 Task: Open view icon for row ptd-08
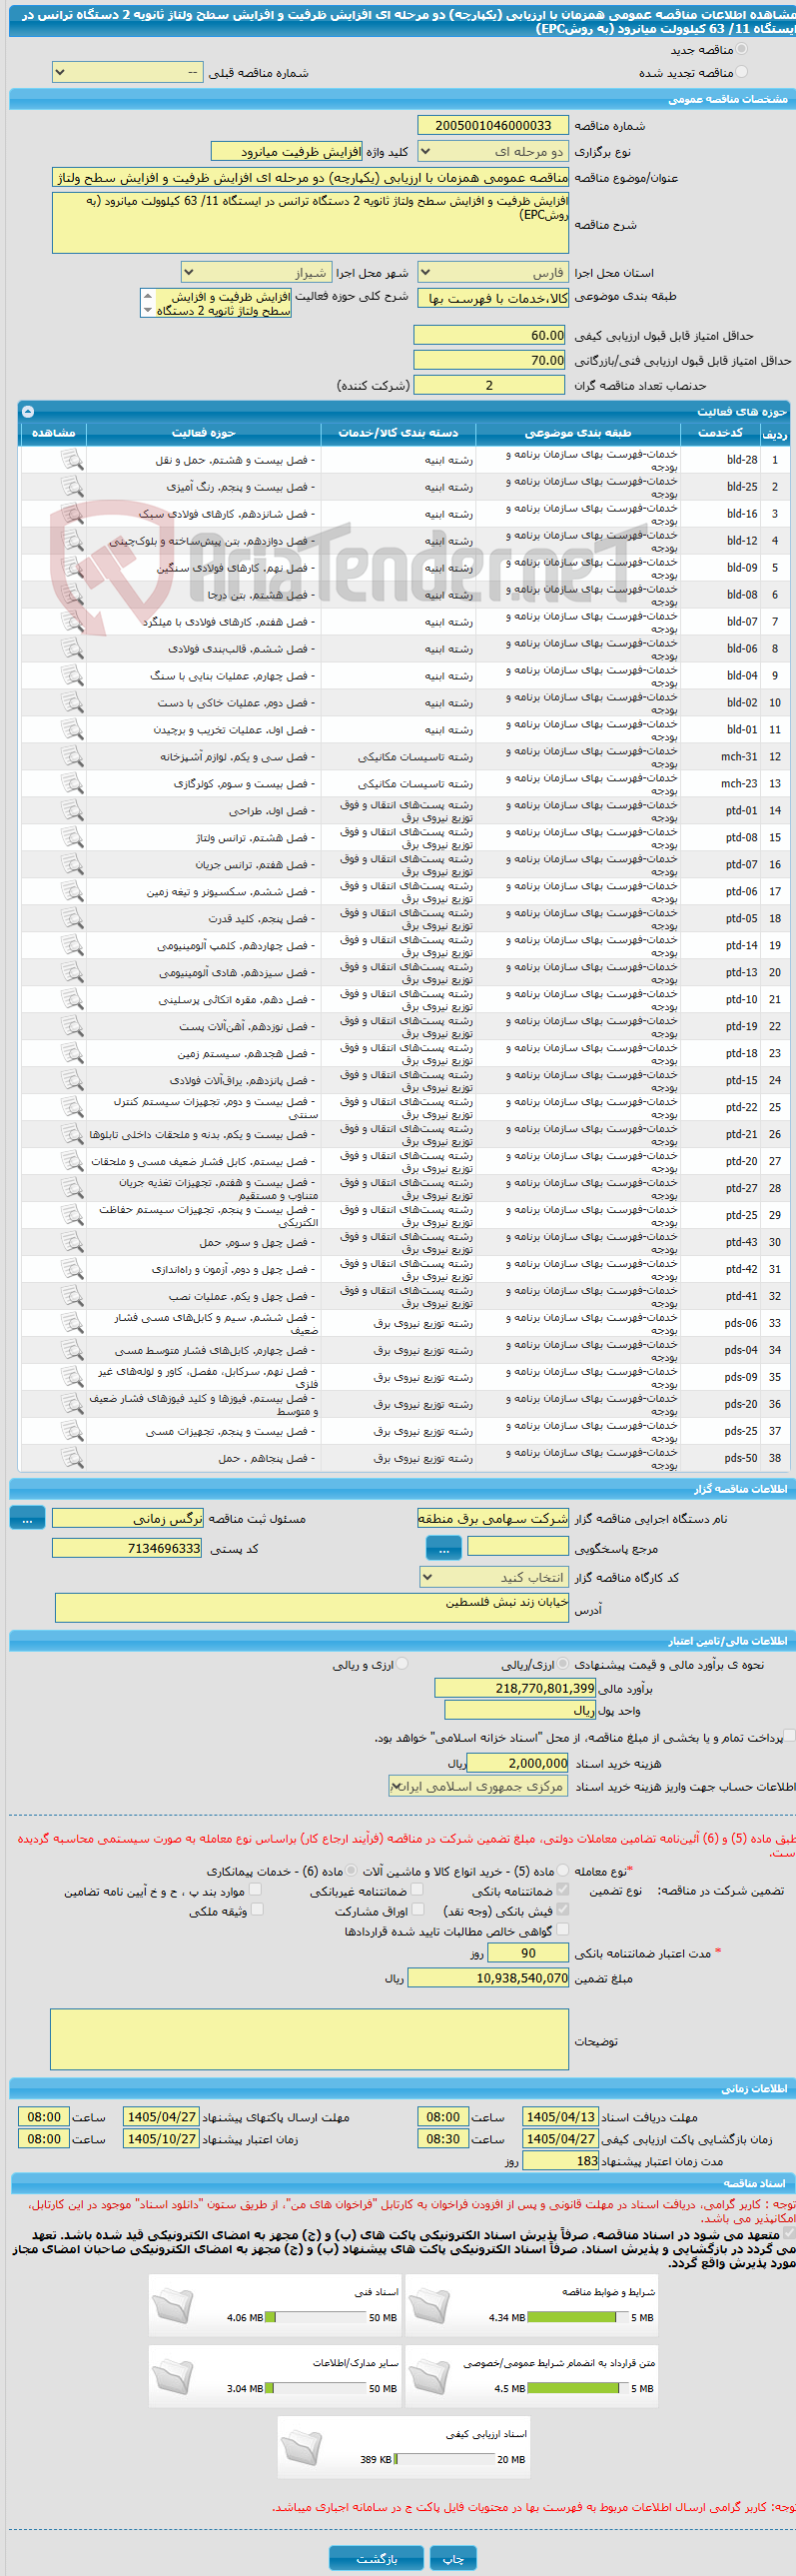pos(71,837)
